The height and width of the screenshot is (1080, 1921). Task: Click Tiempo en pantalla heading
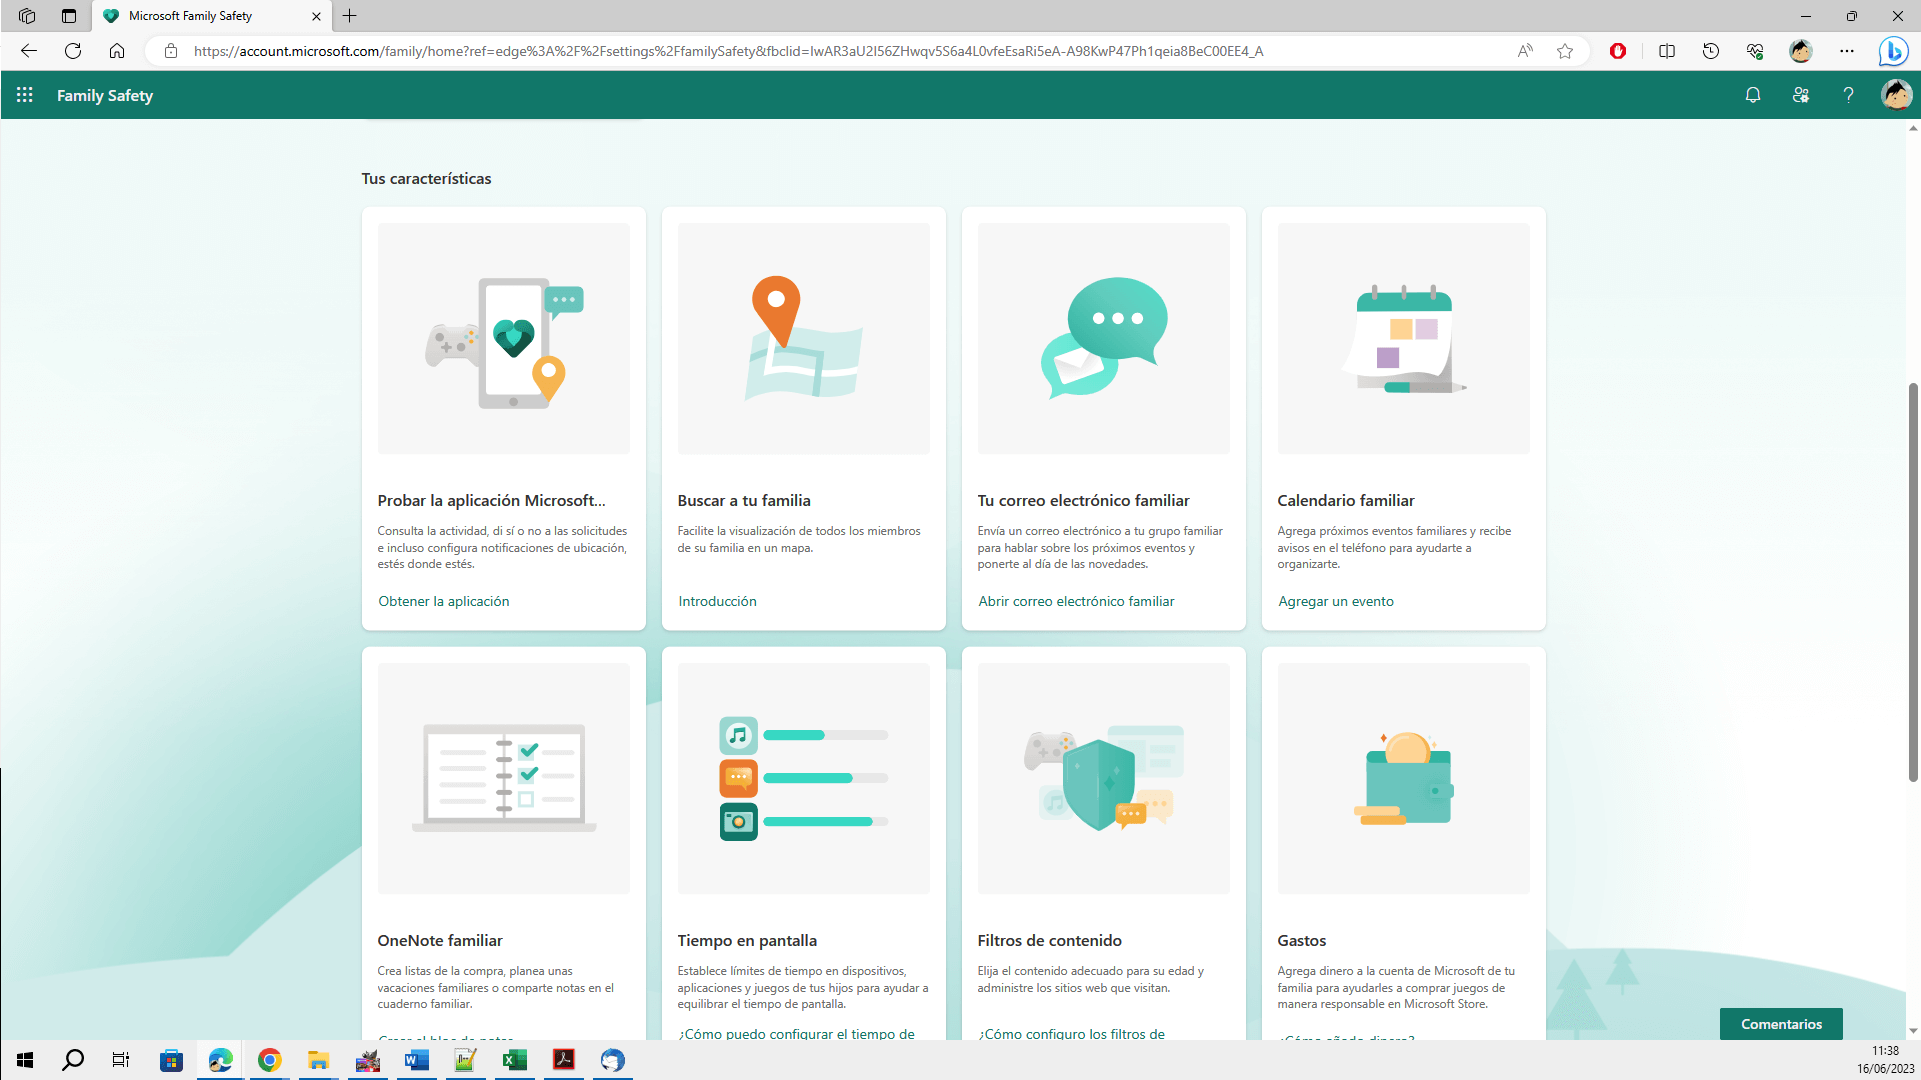tap(747, 940)
